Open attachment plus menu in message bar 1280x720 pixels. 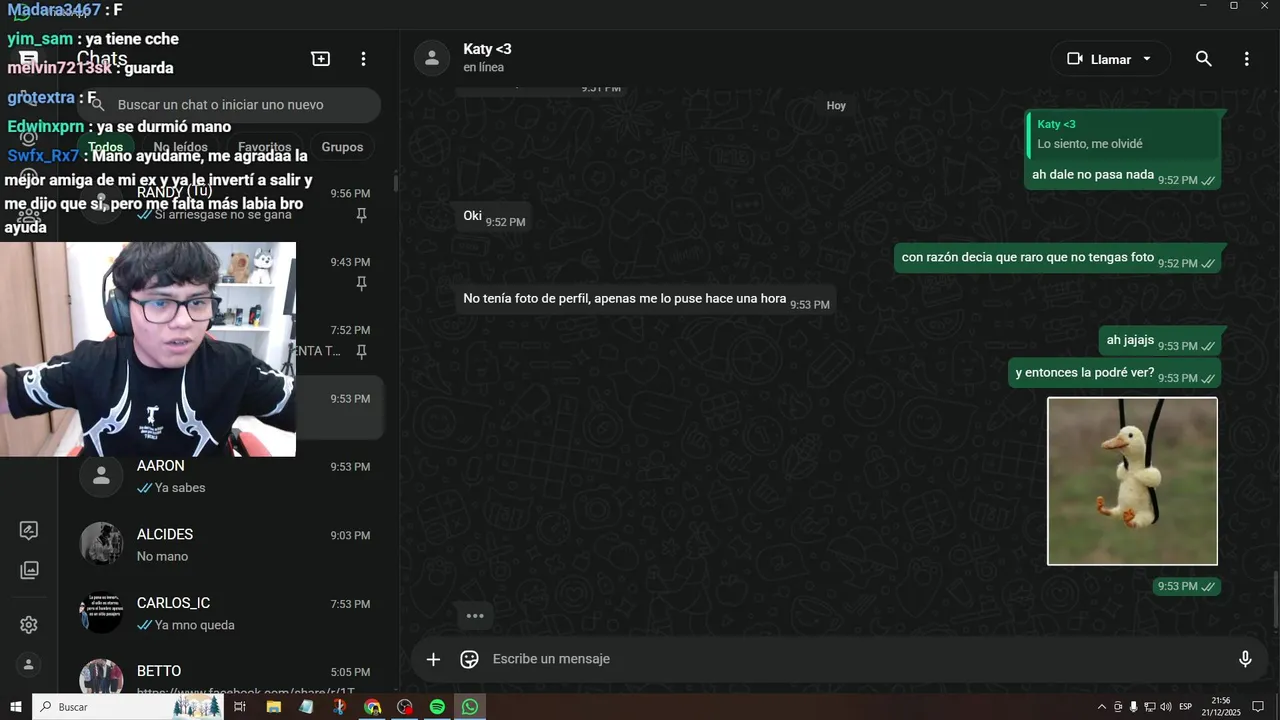tap(433, 659)
